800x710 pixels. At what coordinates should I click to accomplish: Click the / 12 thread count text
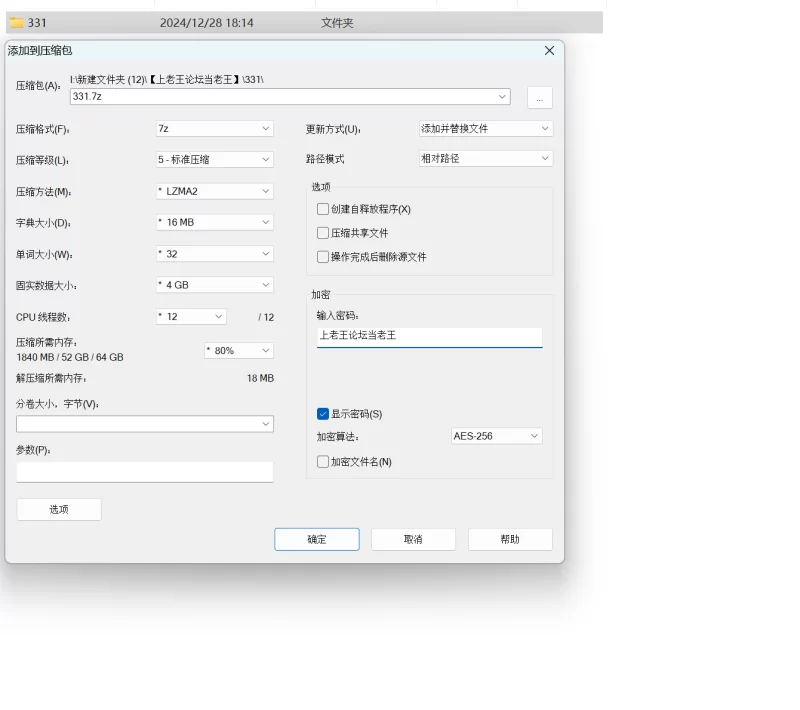click(x=266, y=317)
